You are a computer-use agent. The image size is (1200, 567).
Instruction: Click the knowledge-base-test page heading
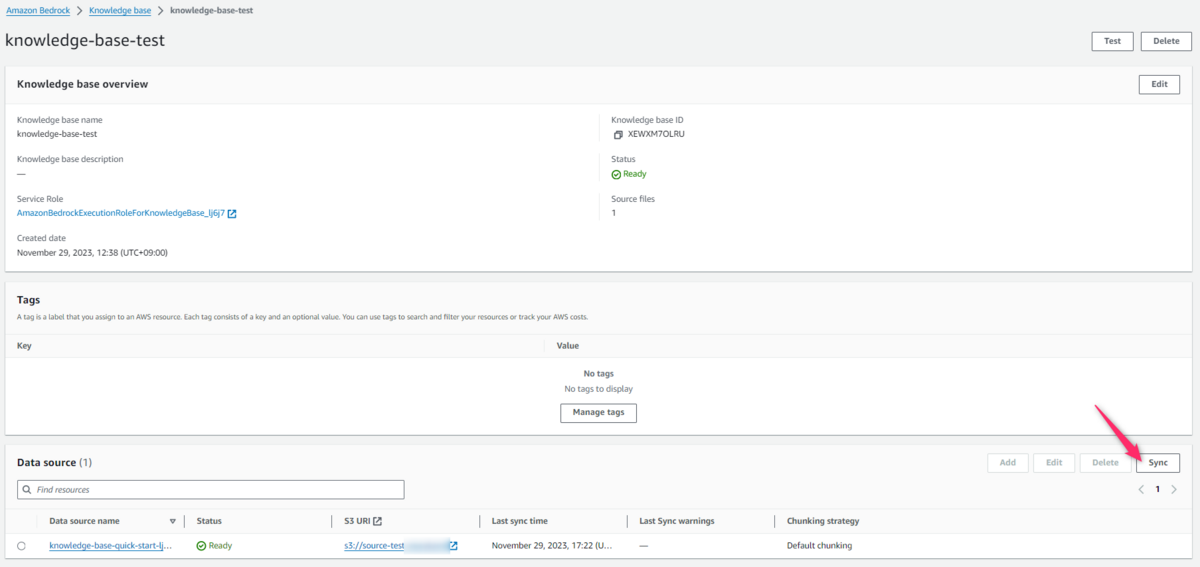(x=85, y=41)
